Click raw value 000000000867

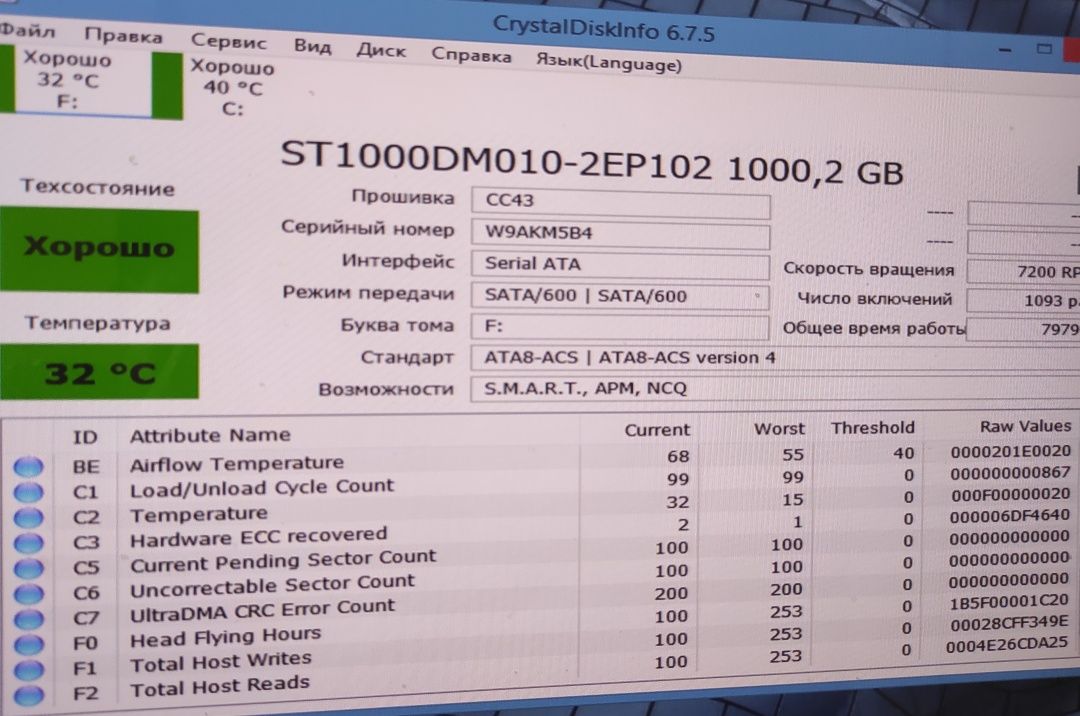point(1010,473)
